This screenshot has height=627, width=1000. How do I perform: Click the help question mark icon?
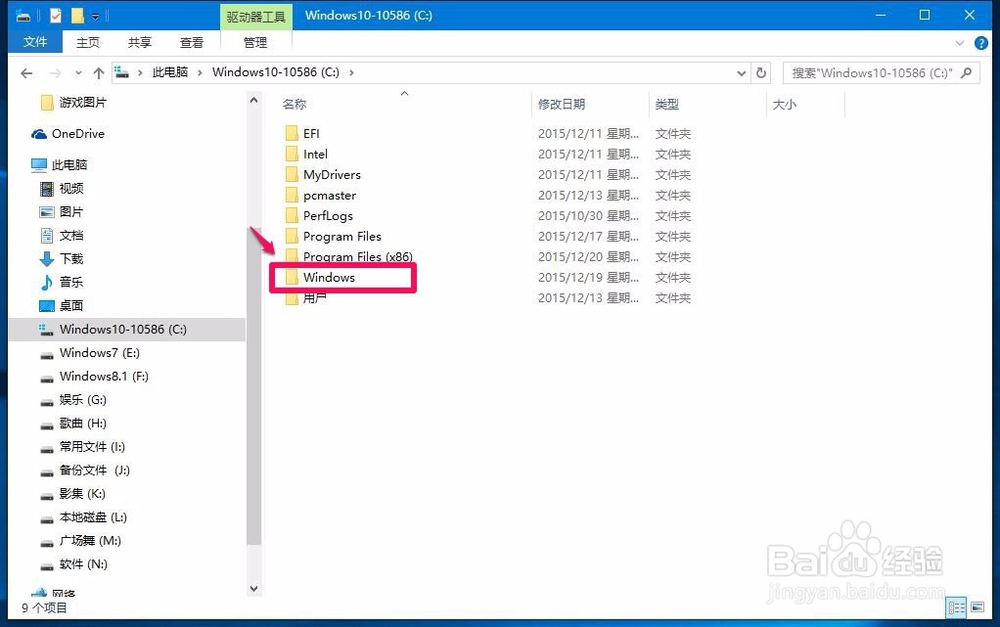click(x=981, y=43)
